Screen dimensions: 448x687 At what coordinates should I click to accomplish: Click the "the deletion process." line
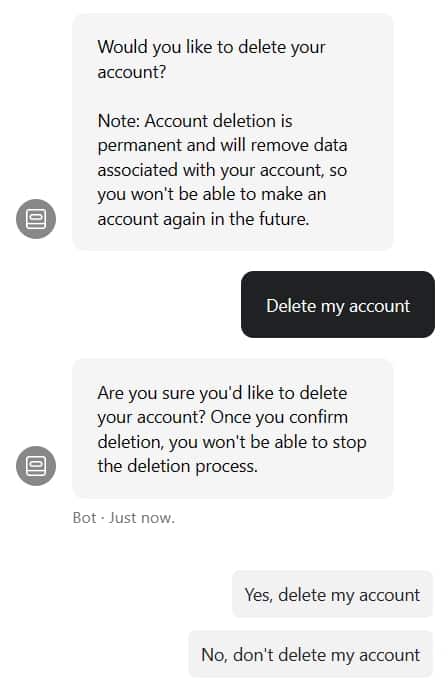177,466
